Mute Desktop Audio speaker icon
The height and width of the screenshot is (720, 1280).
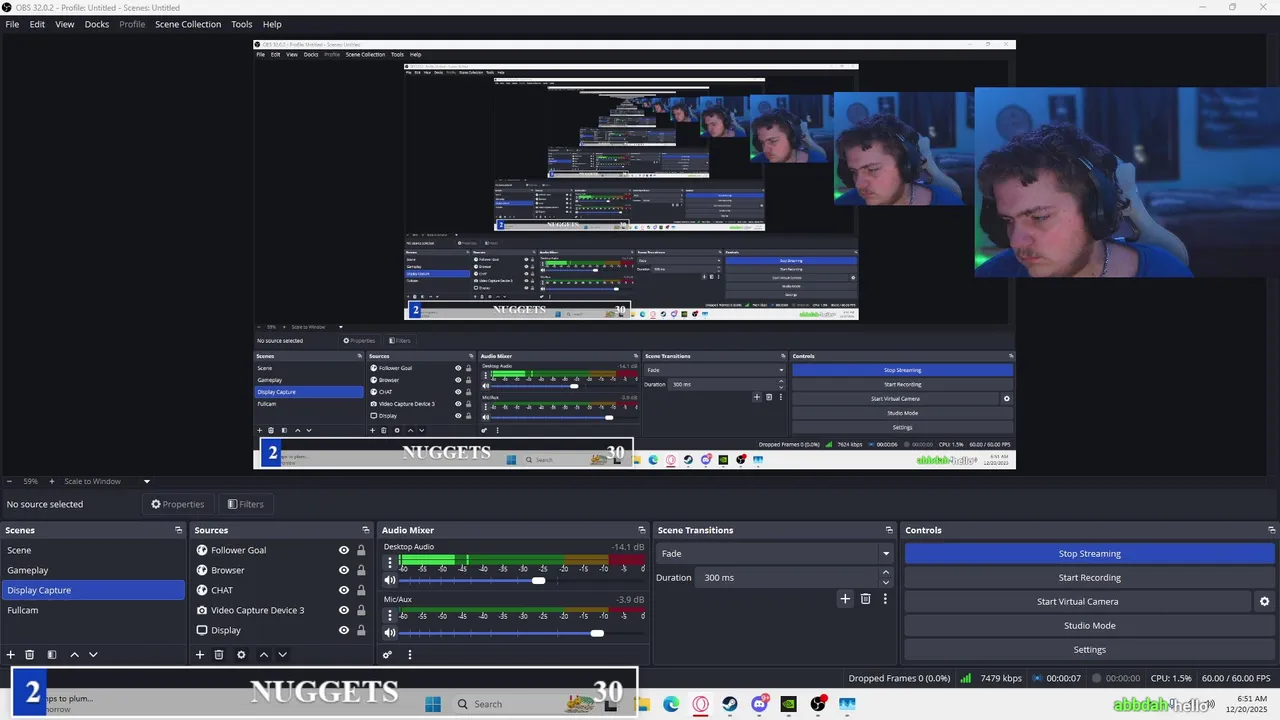click(390, 580)
